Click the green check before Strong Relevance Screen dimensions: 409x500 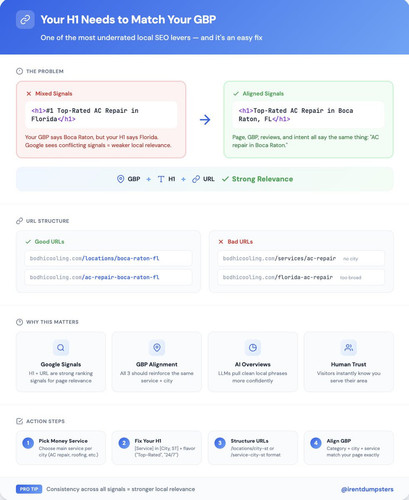225,179
